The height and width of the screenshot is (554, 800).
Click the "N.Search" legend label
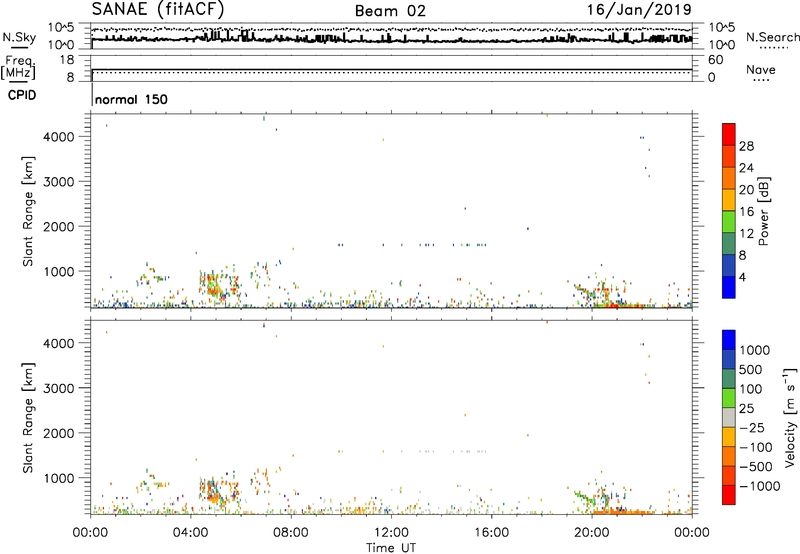(x=773, y=37)
